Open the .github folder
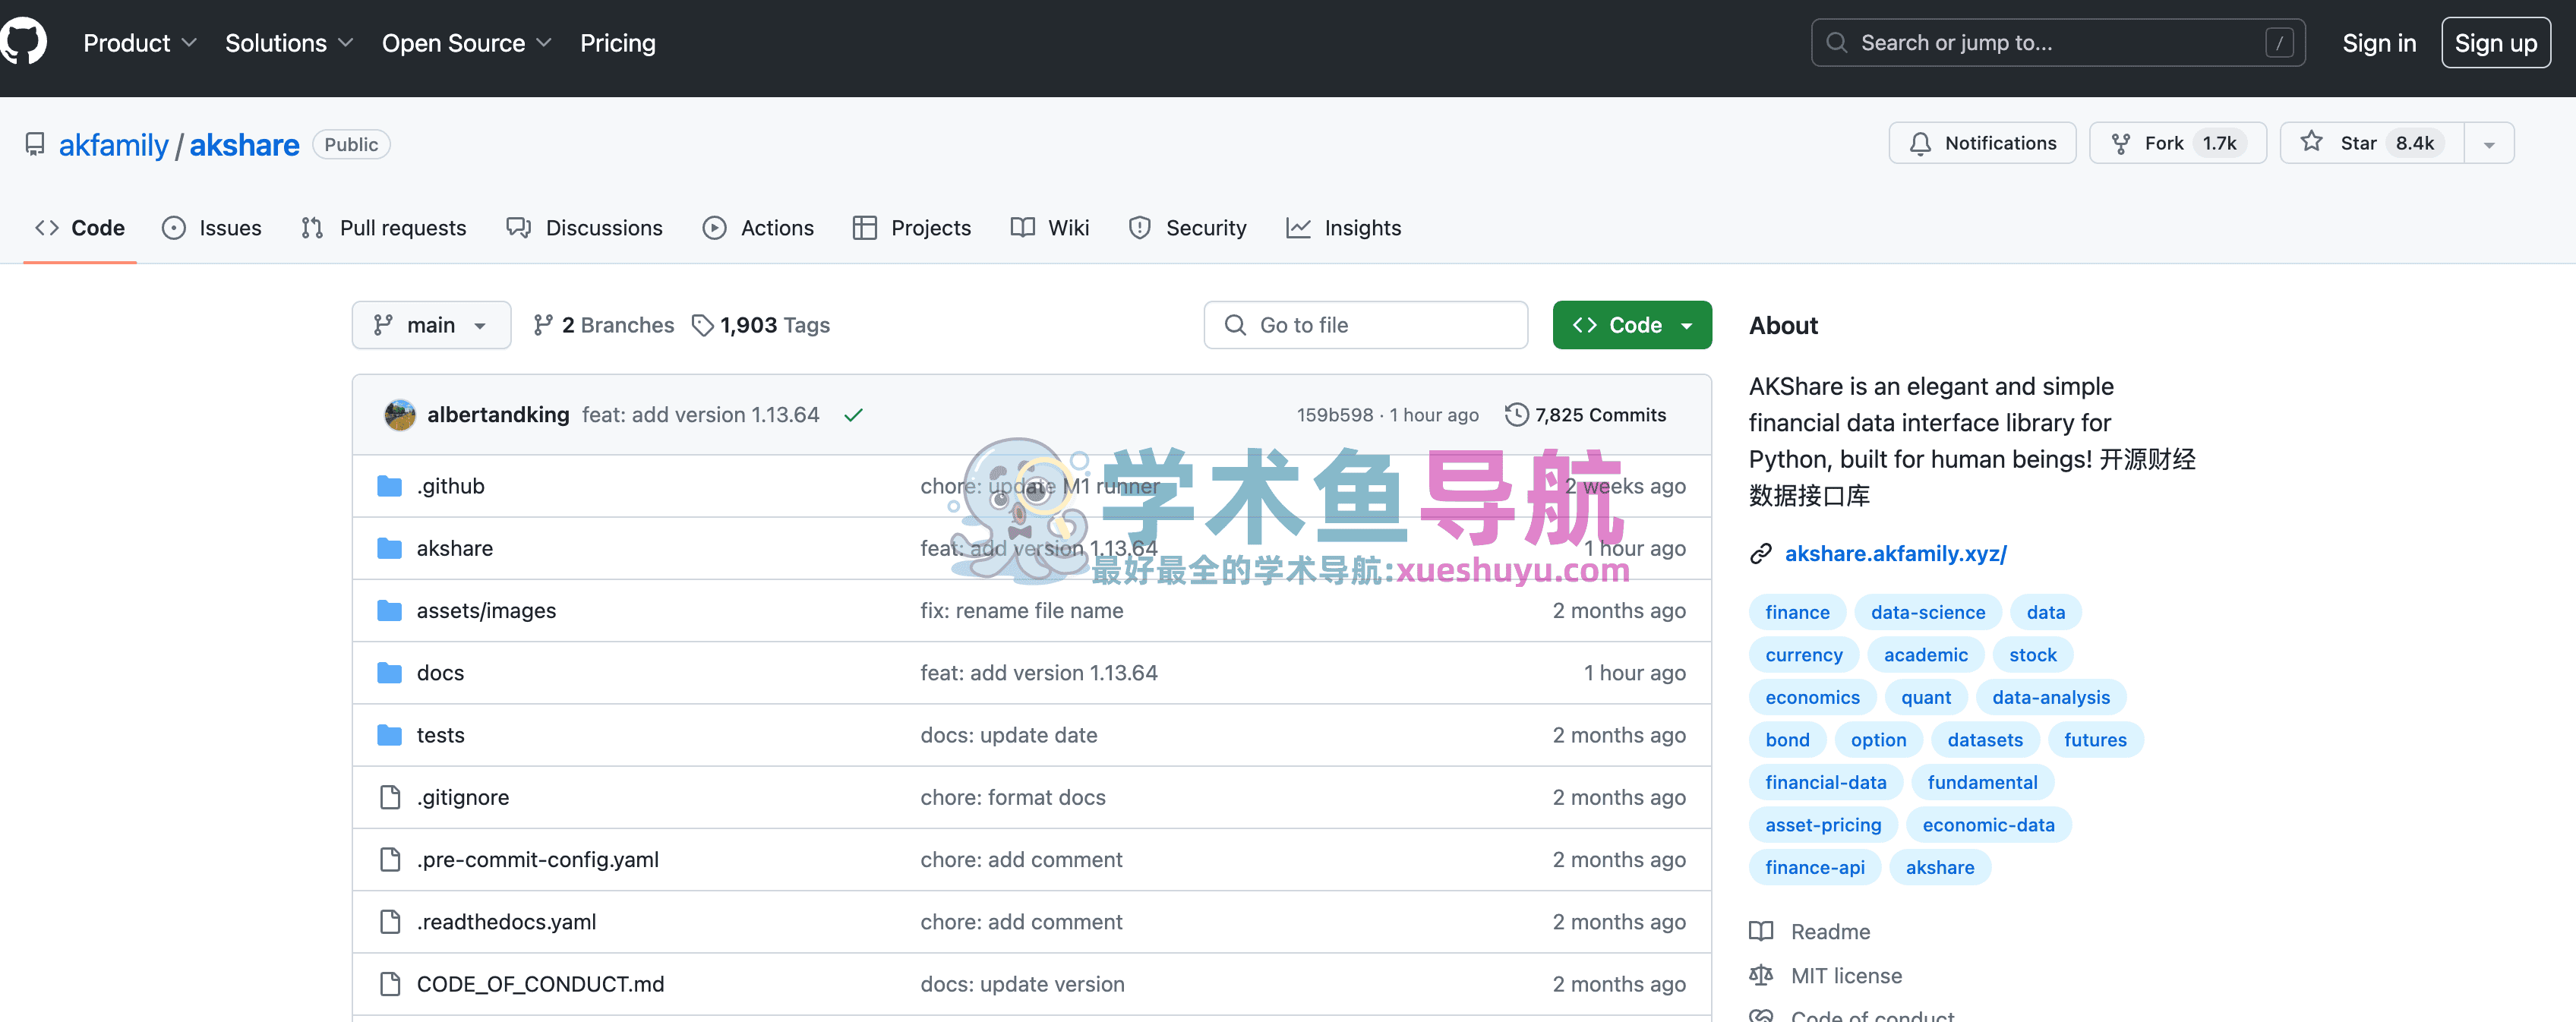The height and width of the screenshot is (1022, 2576). pos(450,486)
